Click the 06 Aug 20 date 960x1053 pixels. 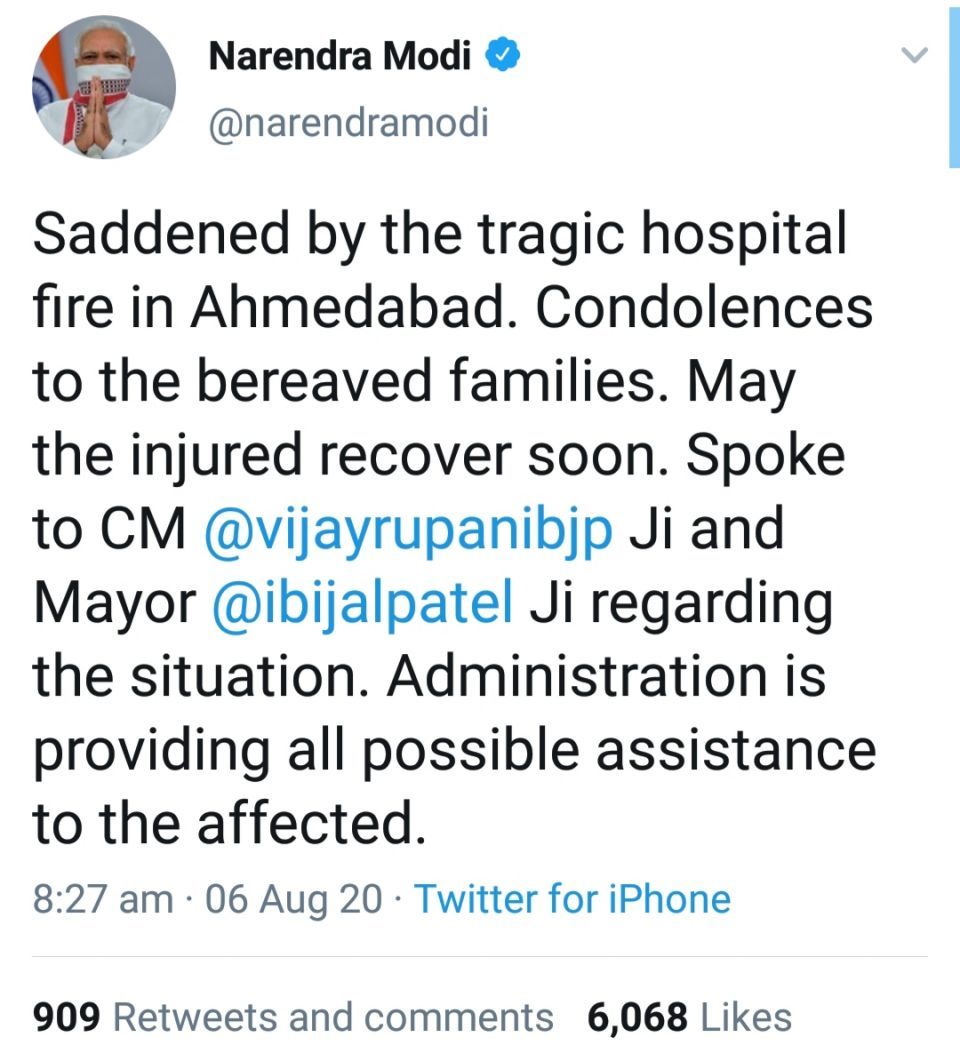tap(293, 899)
